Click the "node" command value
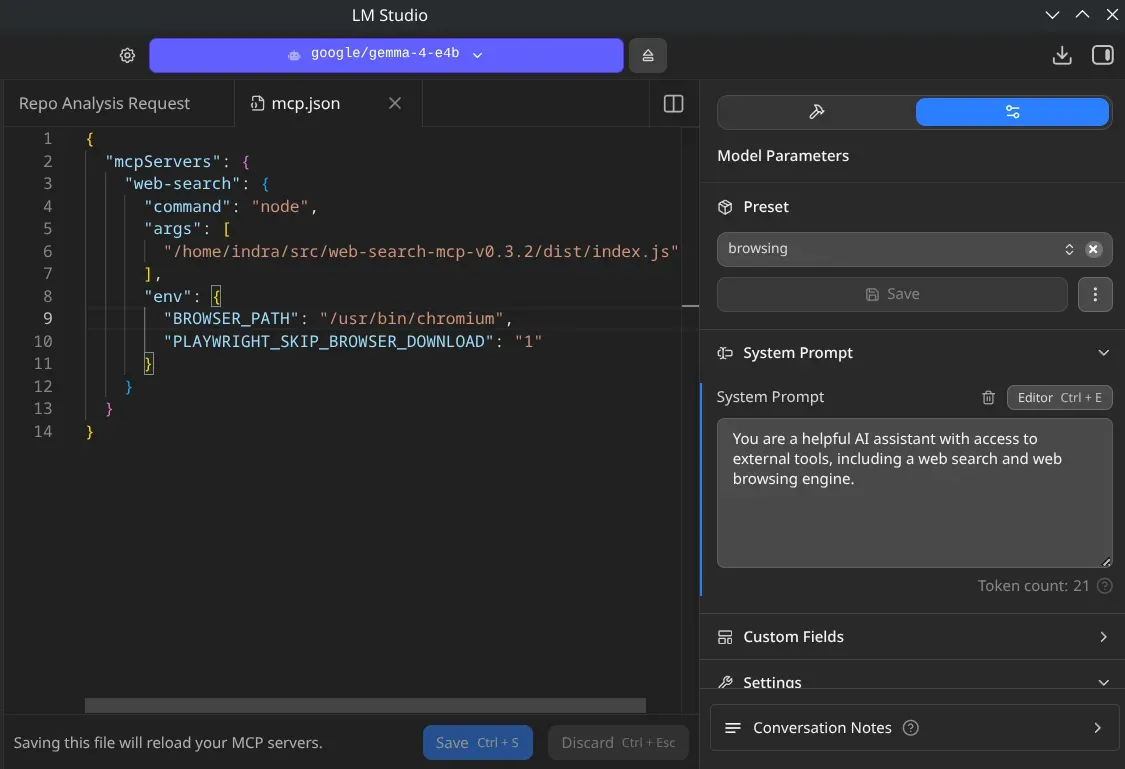This screenshot has width=1125, height=769. coord(280,207)
